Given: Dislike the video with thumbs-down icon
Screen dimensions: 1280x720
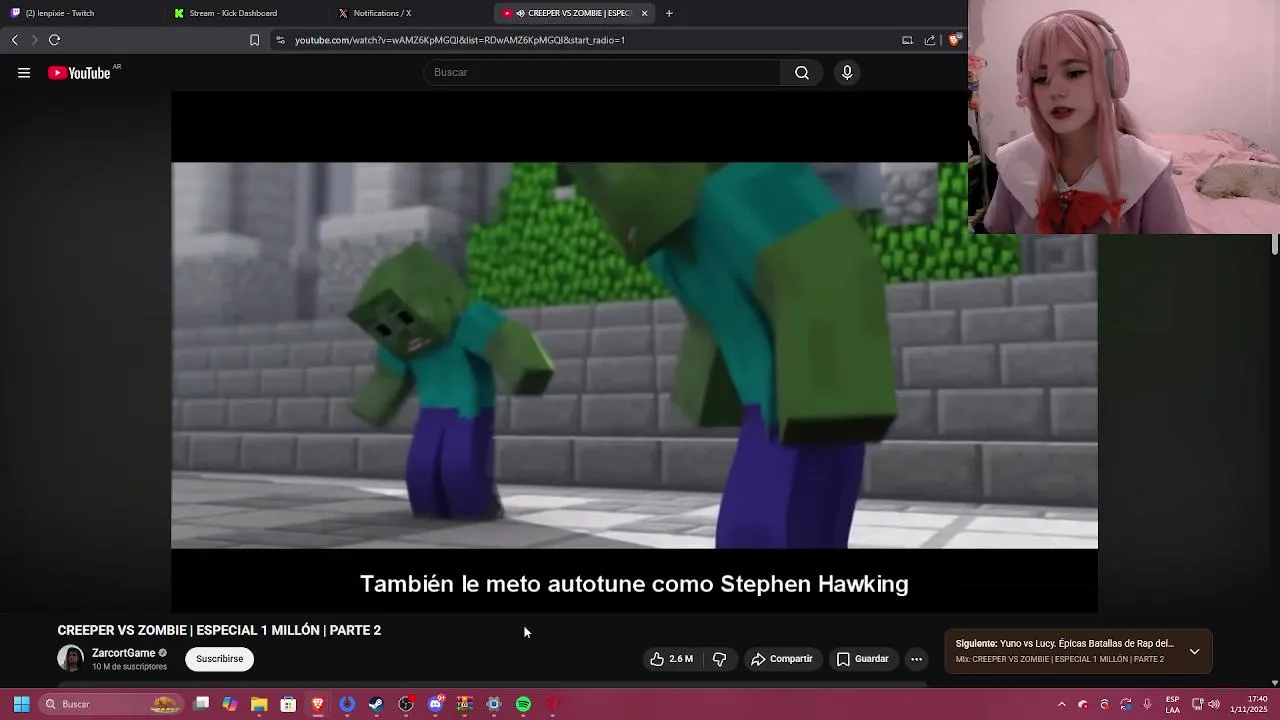Looking at the screenshot, I should click(x=719, y=659).
